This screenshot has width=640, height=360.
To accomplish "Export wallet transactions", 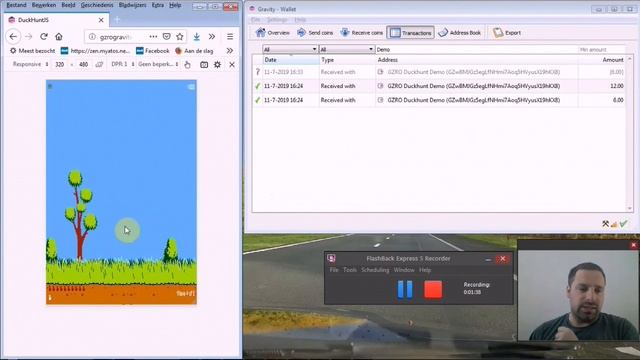I will (507, 33).
